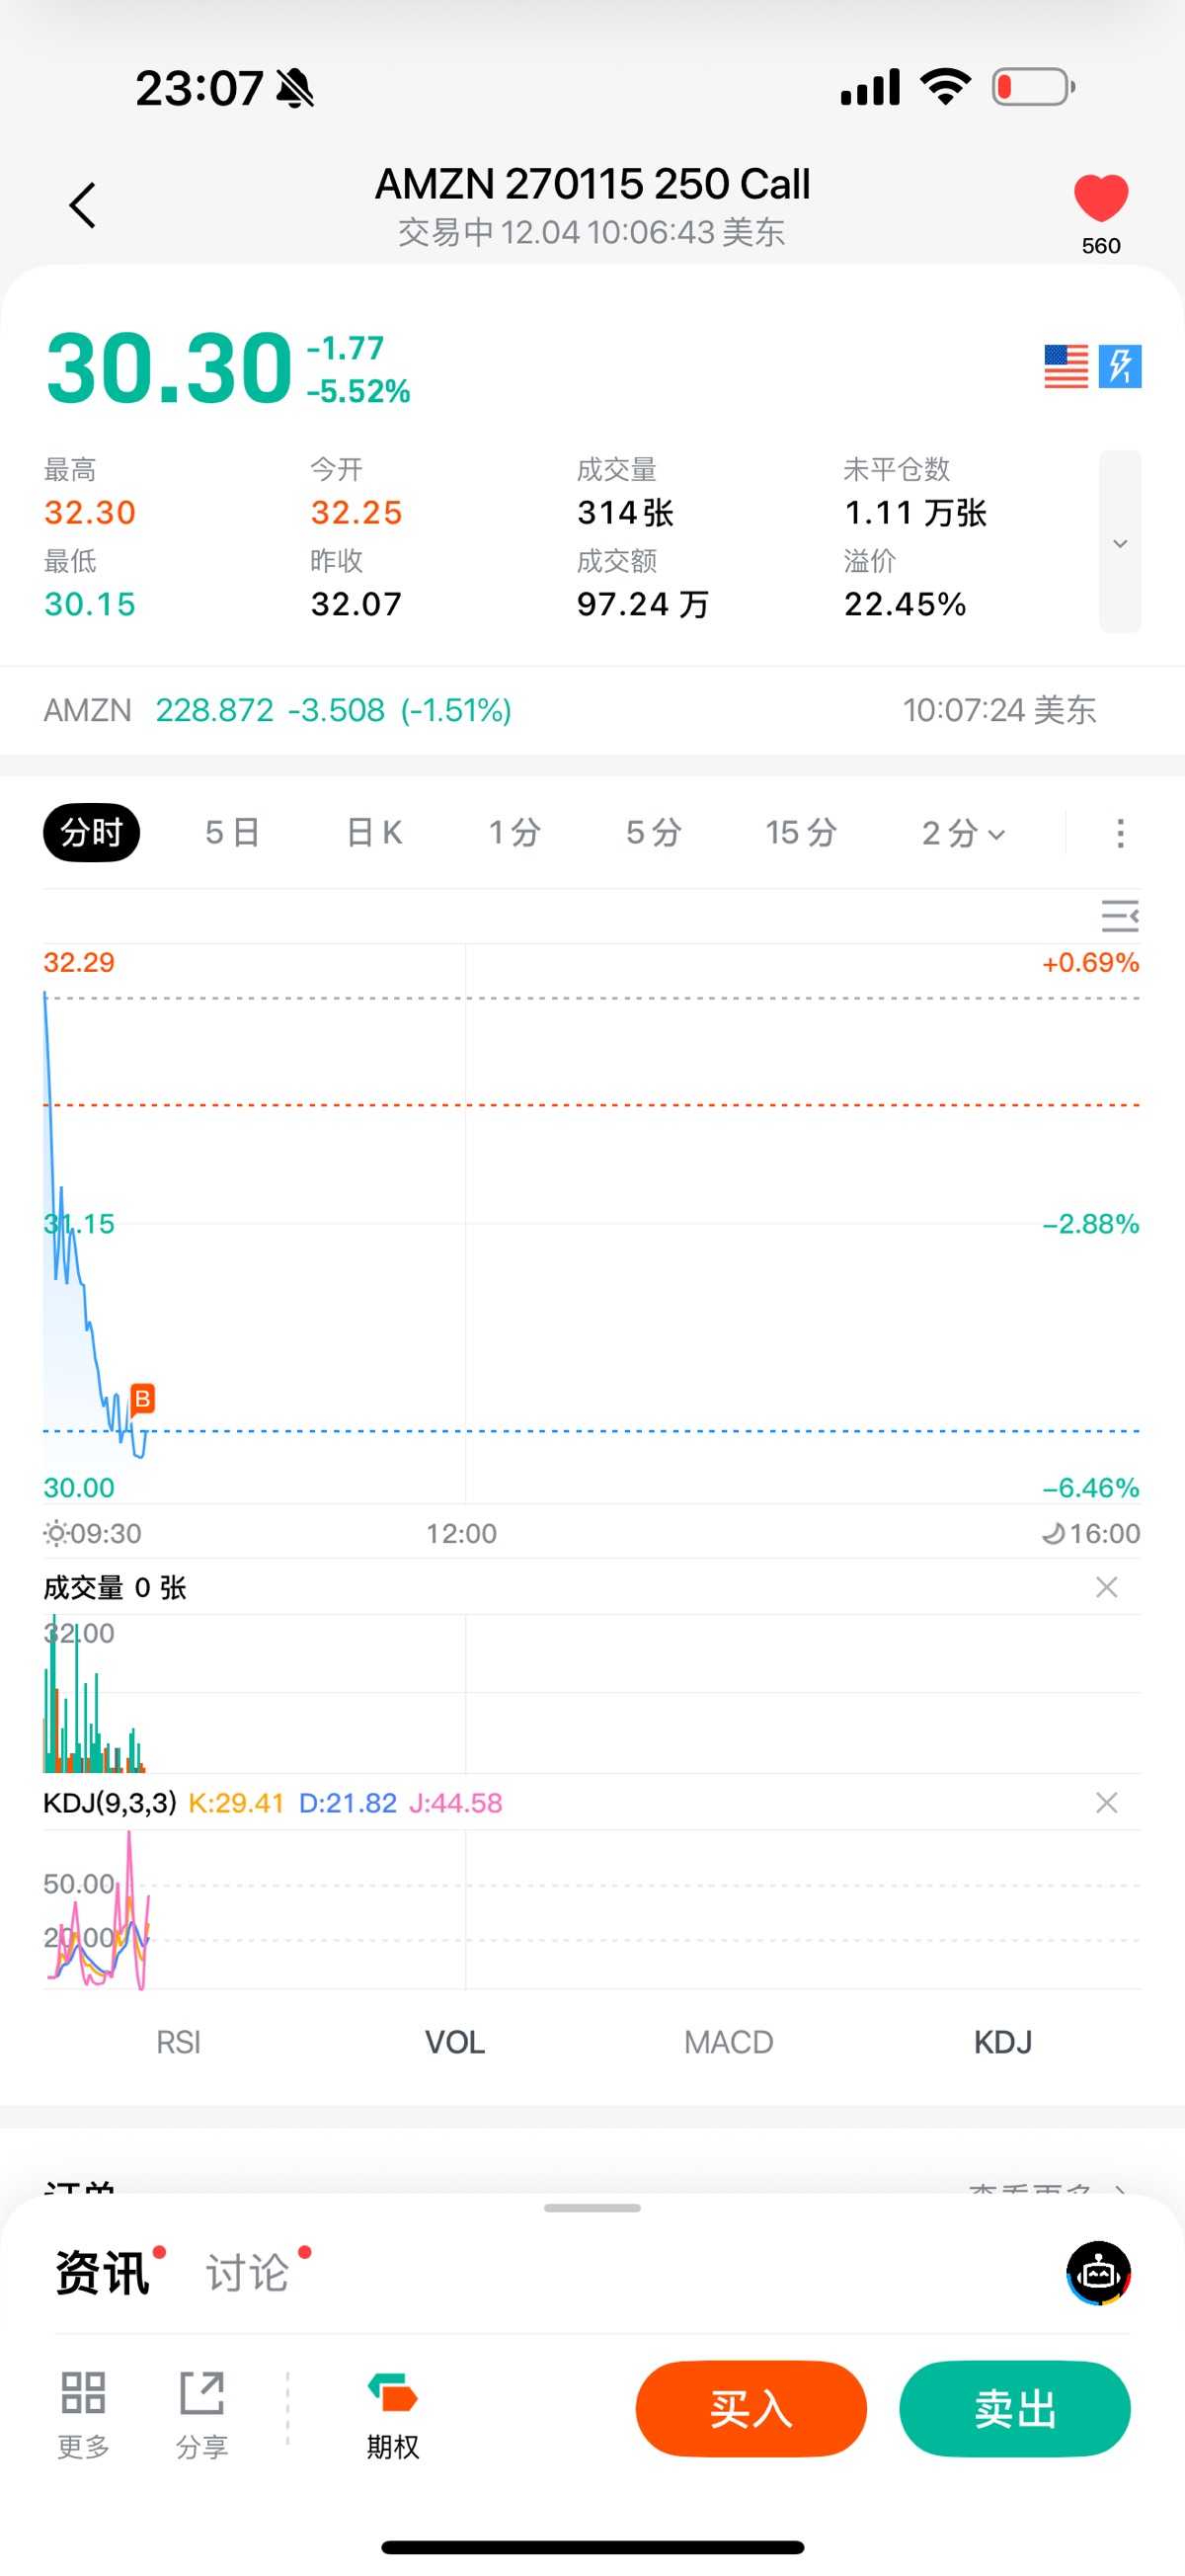Toggle the MACD indicator
The width and height of the screenshot is (1185, 2576).
[x=728, y=2042]
